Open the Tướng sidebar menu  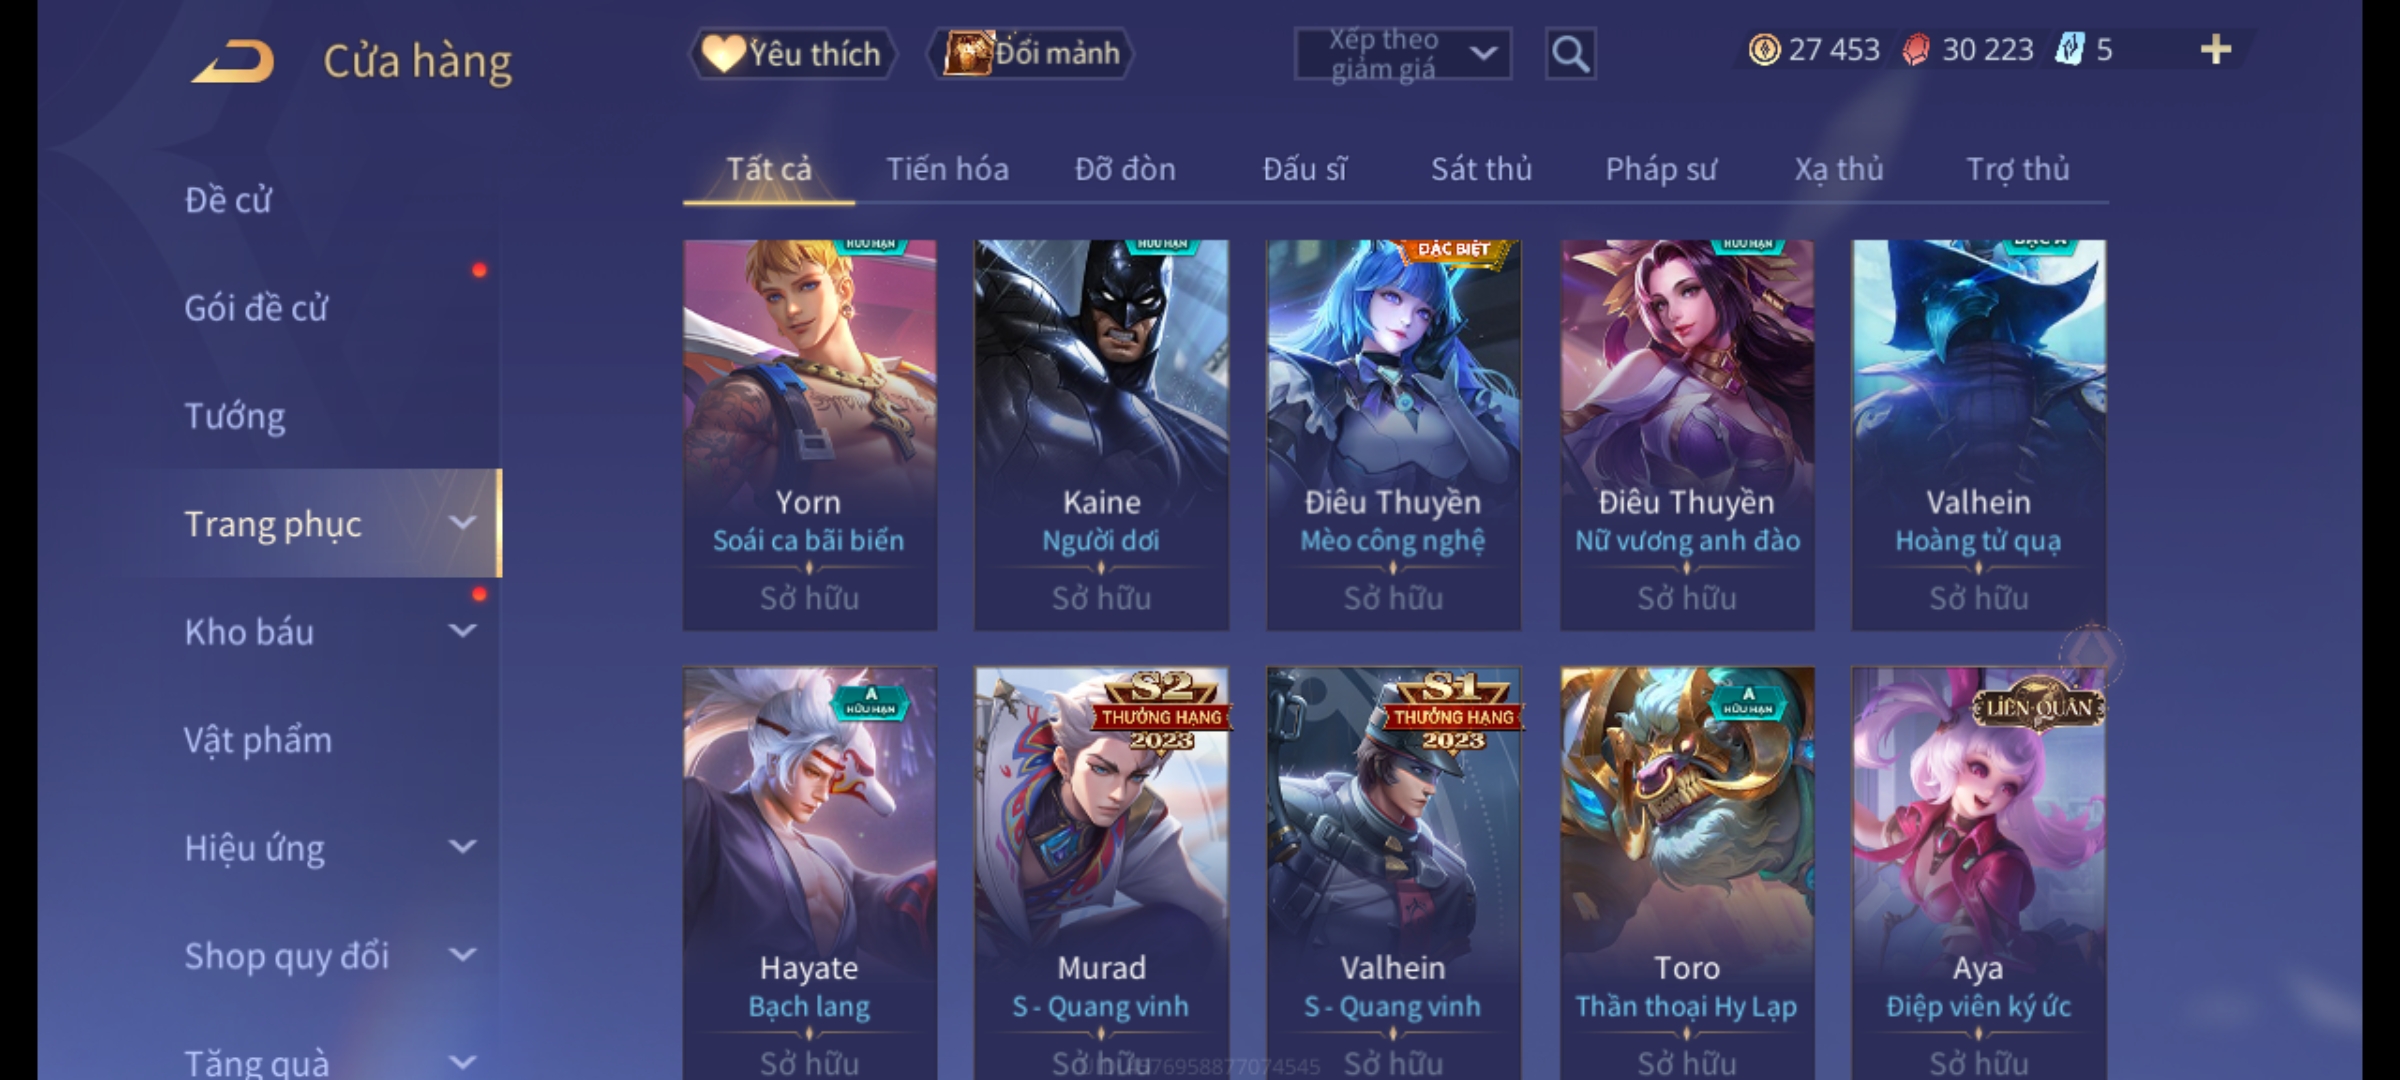[x=235, y=416]
